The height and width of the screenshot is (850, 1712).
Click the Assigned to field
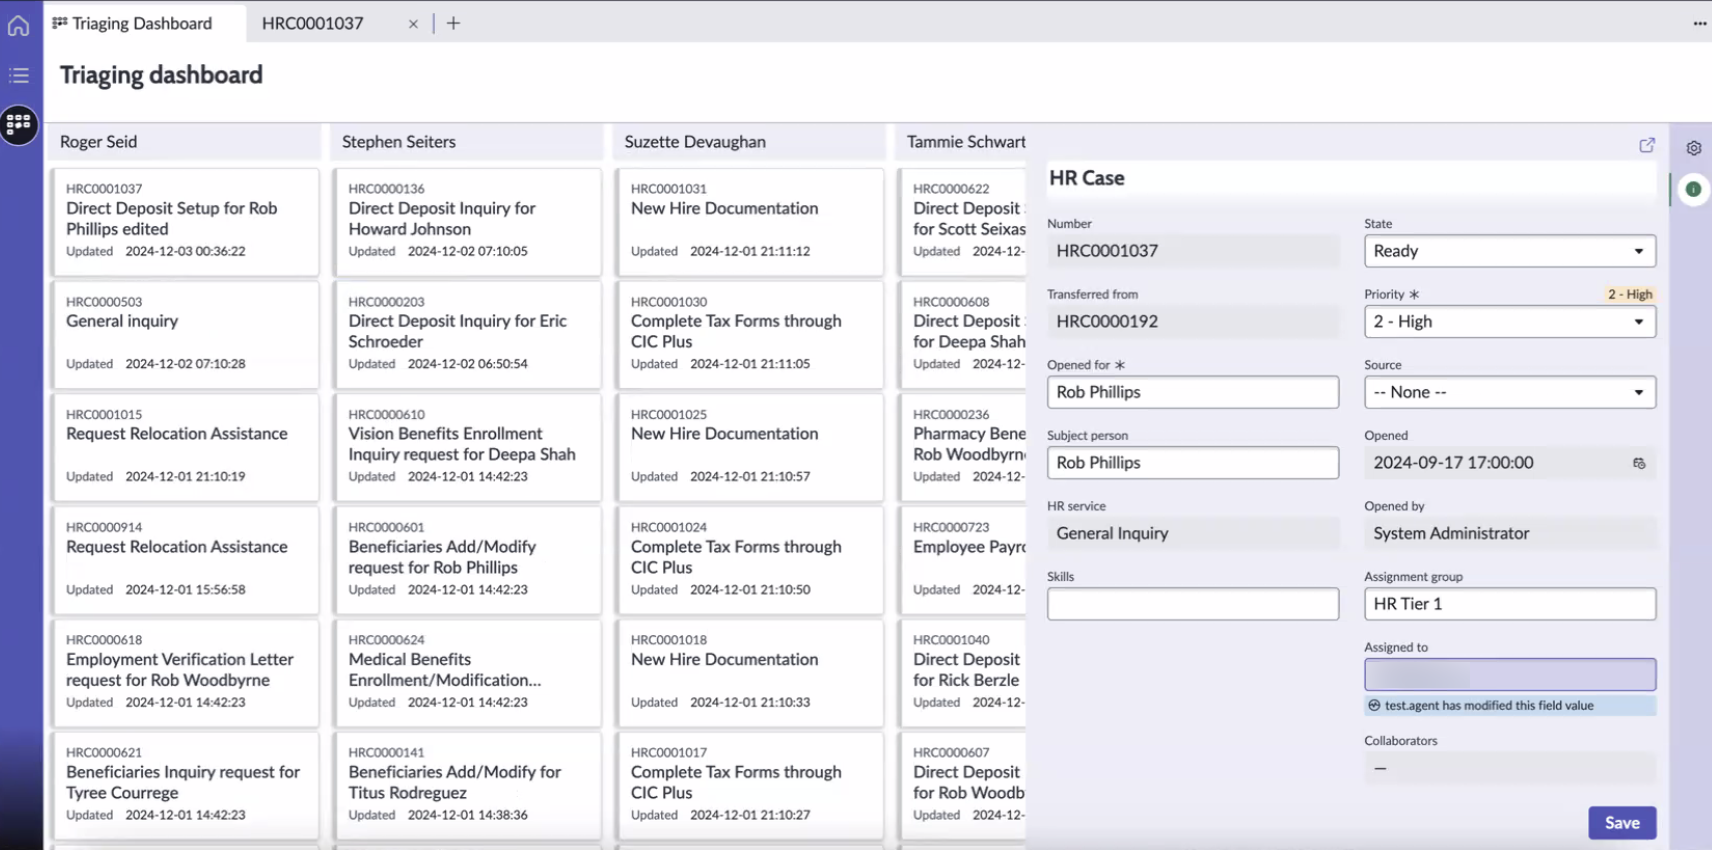1510,675
